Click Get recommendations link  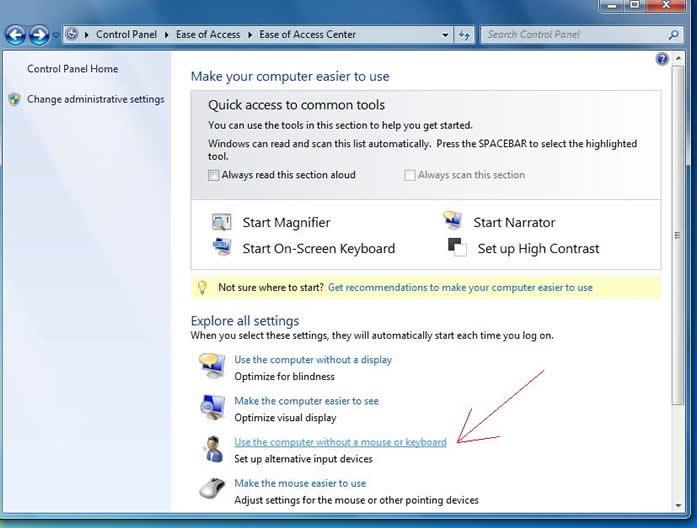coord(460,287)
